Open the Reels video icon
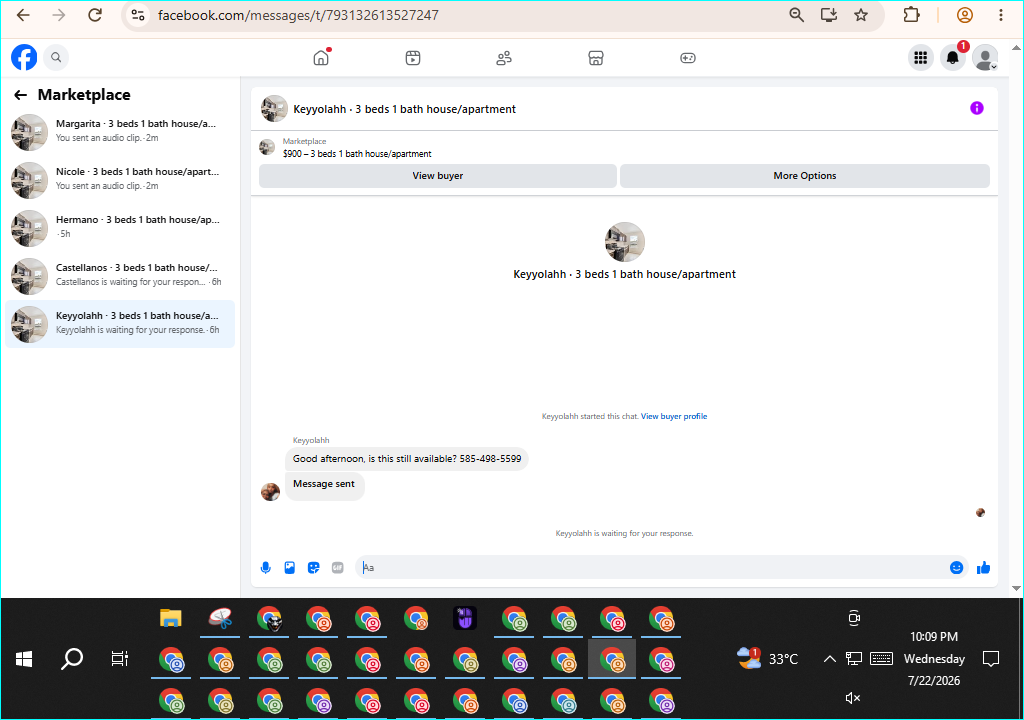Viewport: 1024px width, 720px height. pyautogui.click(x=413, y=58)
